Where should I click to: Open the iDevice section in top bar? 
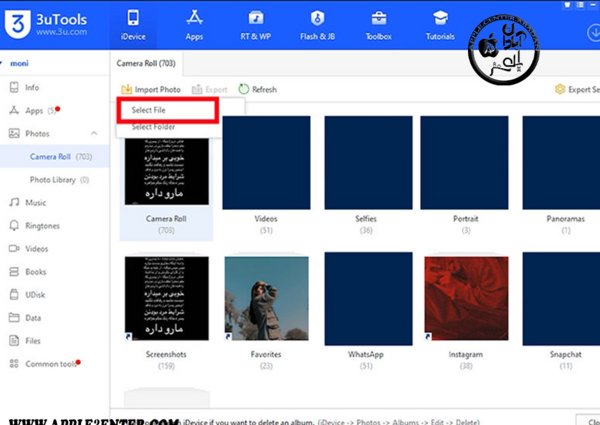pos(133,26)
